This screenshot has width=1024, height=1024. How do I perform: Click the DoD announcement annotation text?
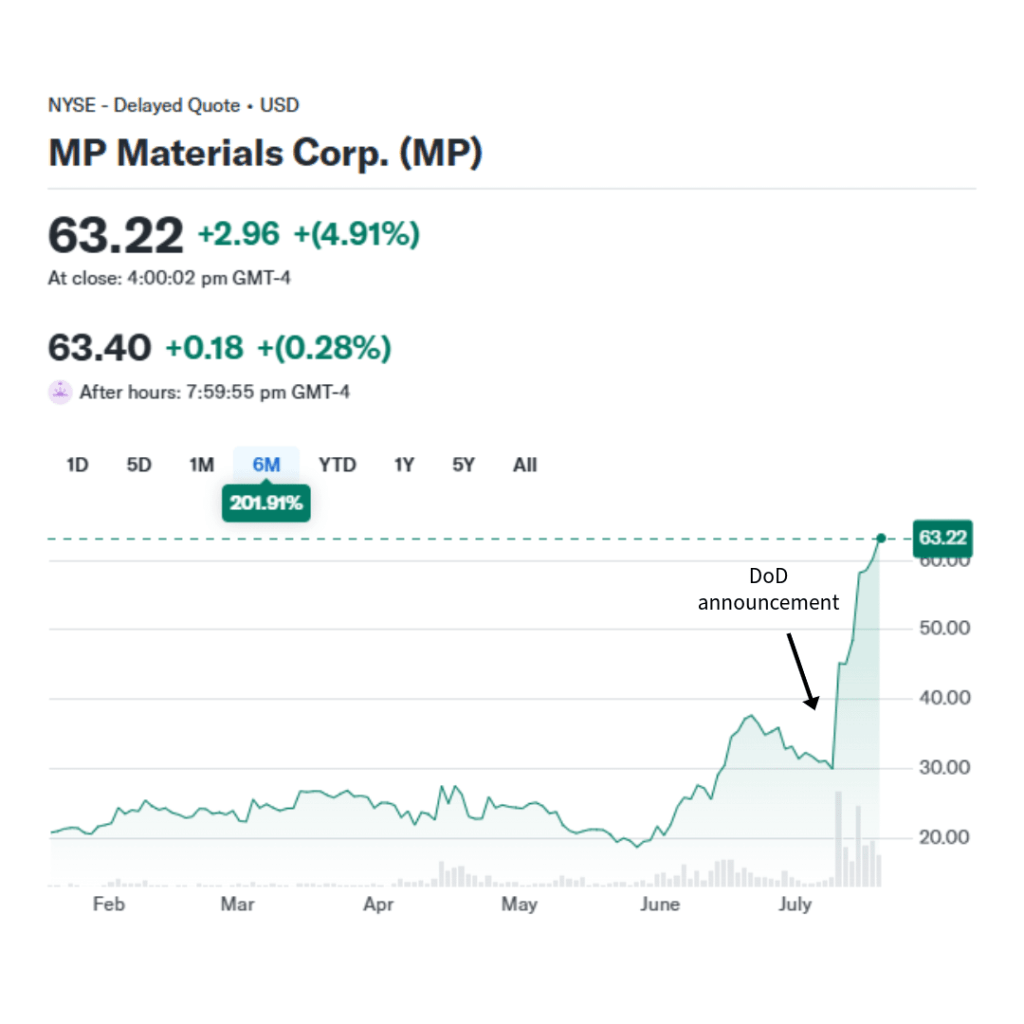coord(768,590)
